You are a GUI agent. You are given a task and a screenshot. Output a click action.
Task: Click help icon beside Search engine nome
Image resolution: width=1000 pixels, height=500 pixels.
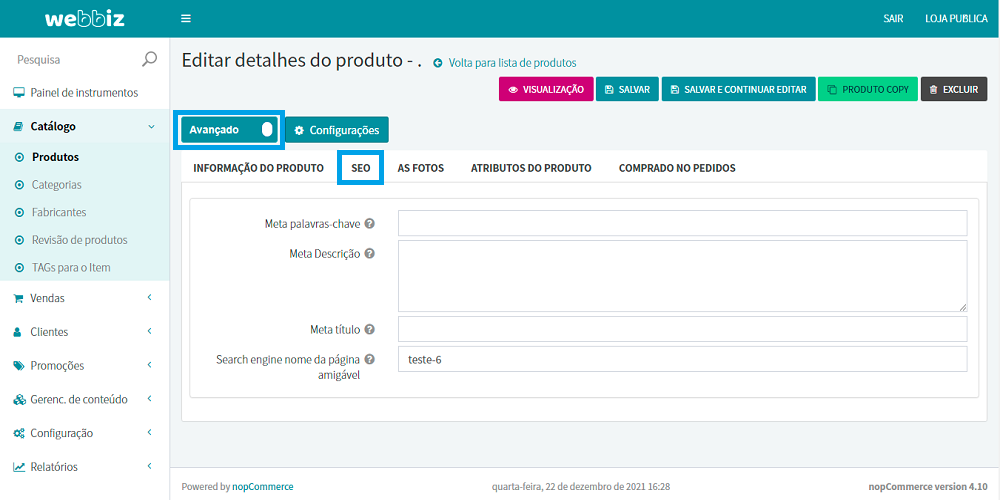tap(370, 359)
